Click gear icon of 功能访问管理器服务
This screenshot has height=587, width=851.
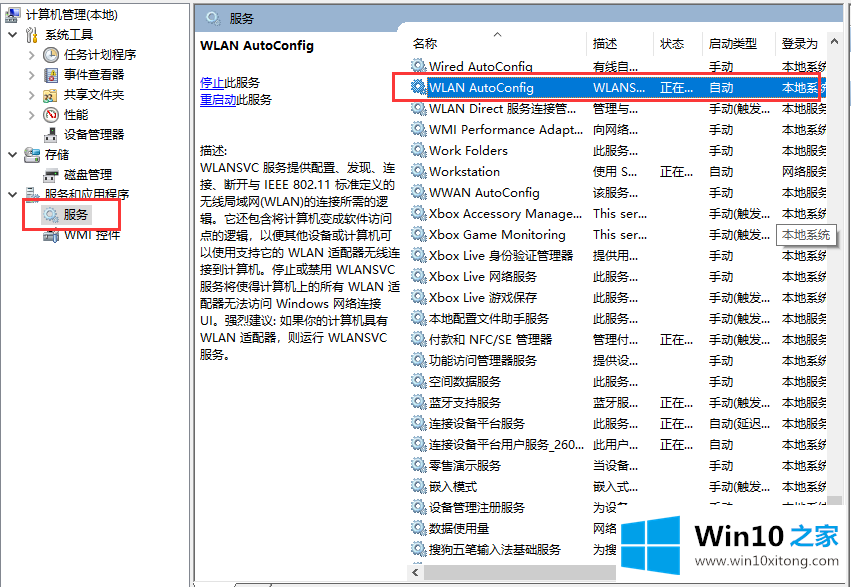[418, 360]
